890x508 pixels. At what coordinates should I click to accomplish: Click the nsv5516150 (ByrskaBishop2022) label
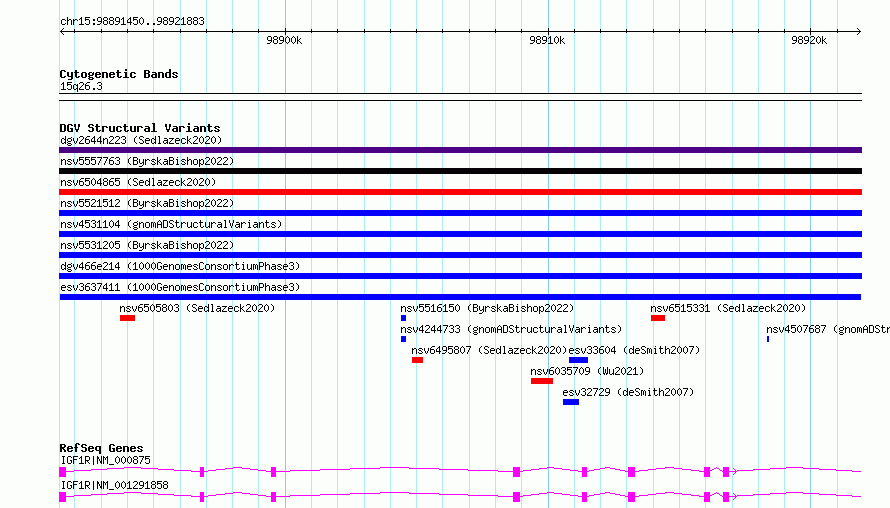[x=487, y=308]
